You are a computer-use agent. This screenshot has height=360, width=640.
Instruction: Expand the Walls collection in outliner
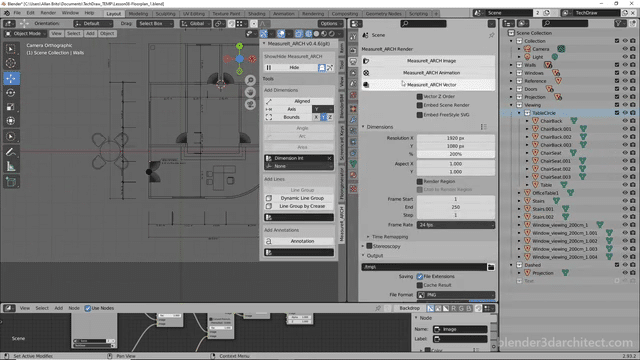tap(511, 65)
